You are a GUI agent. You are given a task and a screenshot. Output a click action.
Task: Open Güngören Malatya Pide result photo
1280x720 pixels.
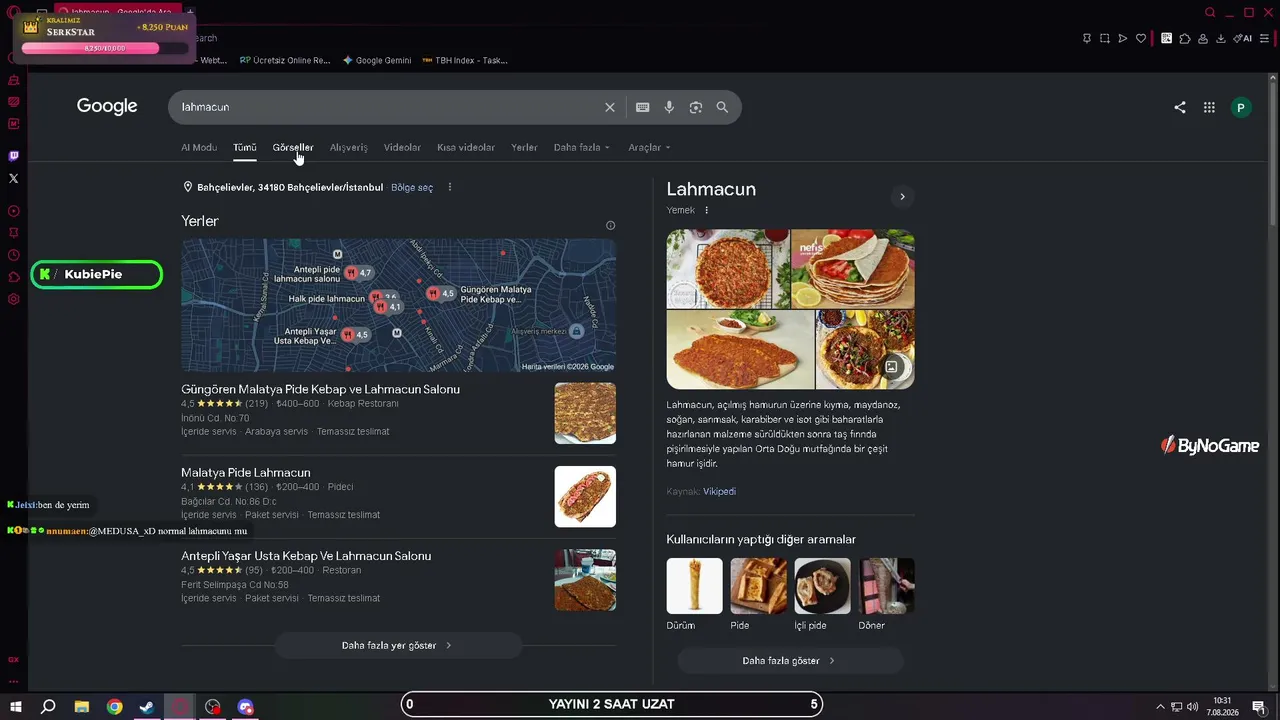585,413
